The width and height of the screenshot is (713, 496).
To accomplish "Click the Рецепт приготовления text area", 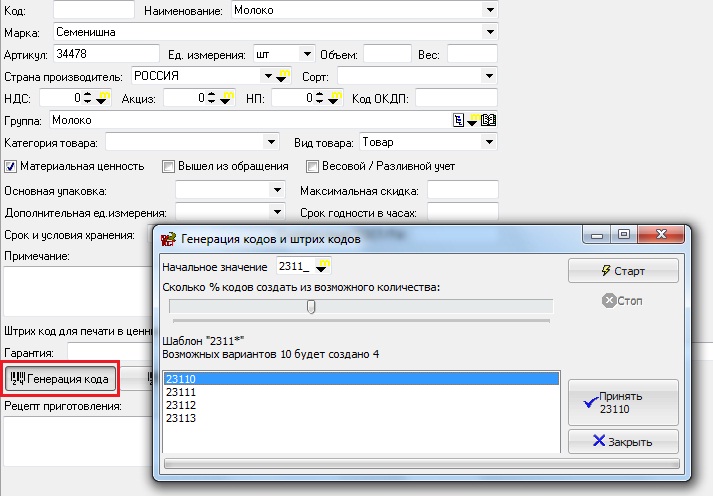I will (78, 441).
